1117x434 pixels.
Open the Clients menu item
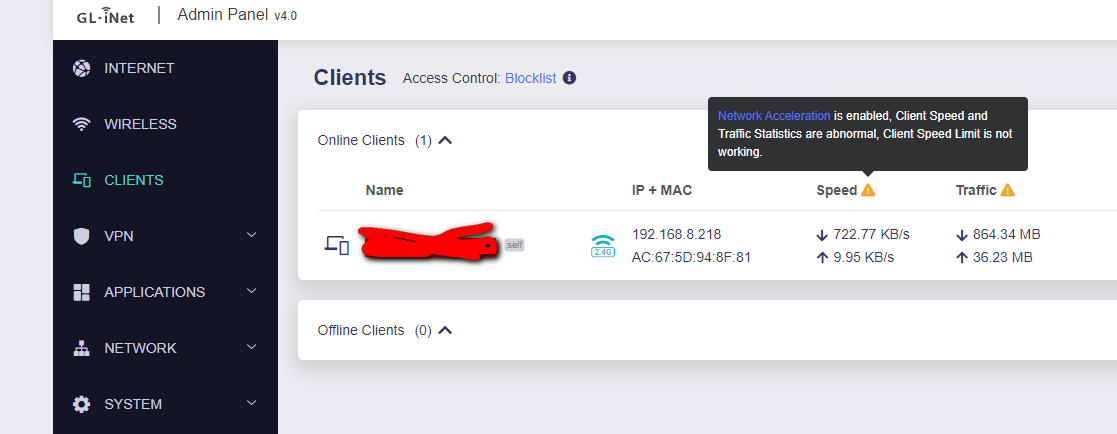tap(133, 180)
